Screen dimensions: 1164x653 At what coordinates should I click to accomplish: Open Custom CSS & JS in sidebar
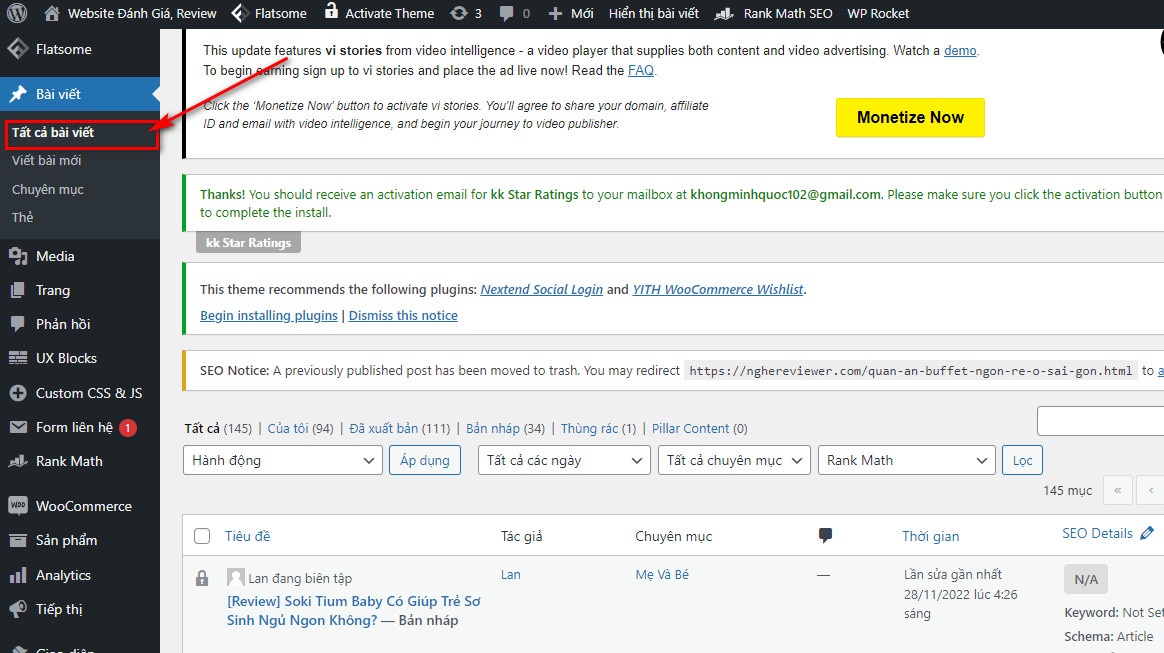pos(88,393)
